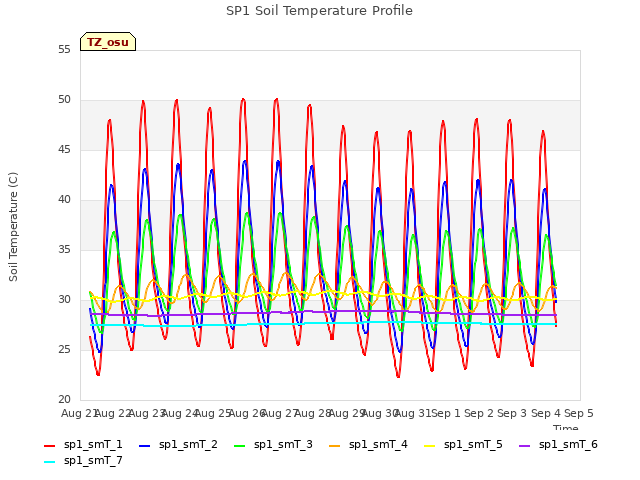Click the orange sp1_smT_4 legend swatch
The image size is (640, 480).
334,446
